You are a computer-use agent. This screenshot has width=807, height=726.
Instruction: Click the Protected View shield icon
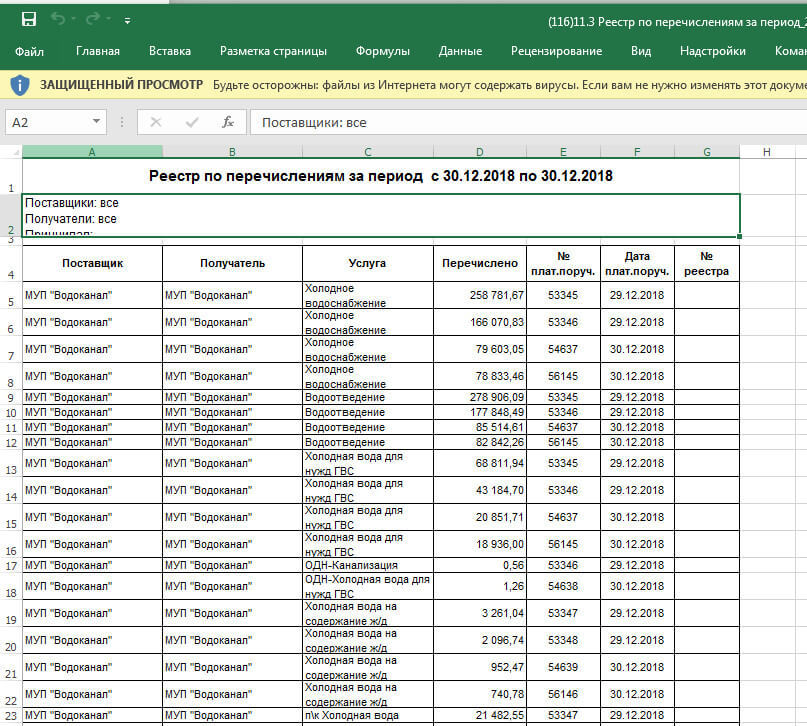[x=20, y=85]
